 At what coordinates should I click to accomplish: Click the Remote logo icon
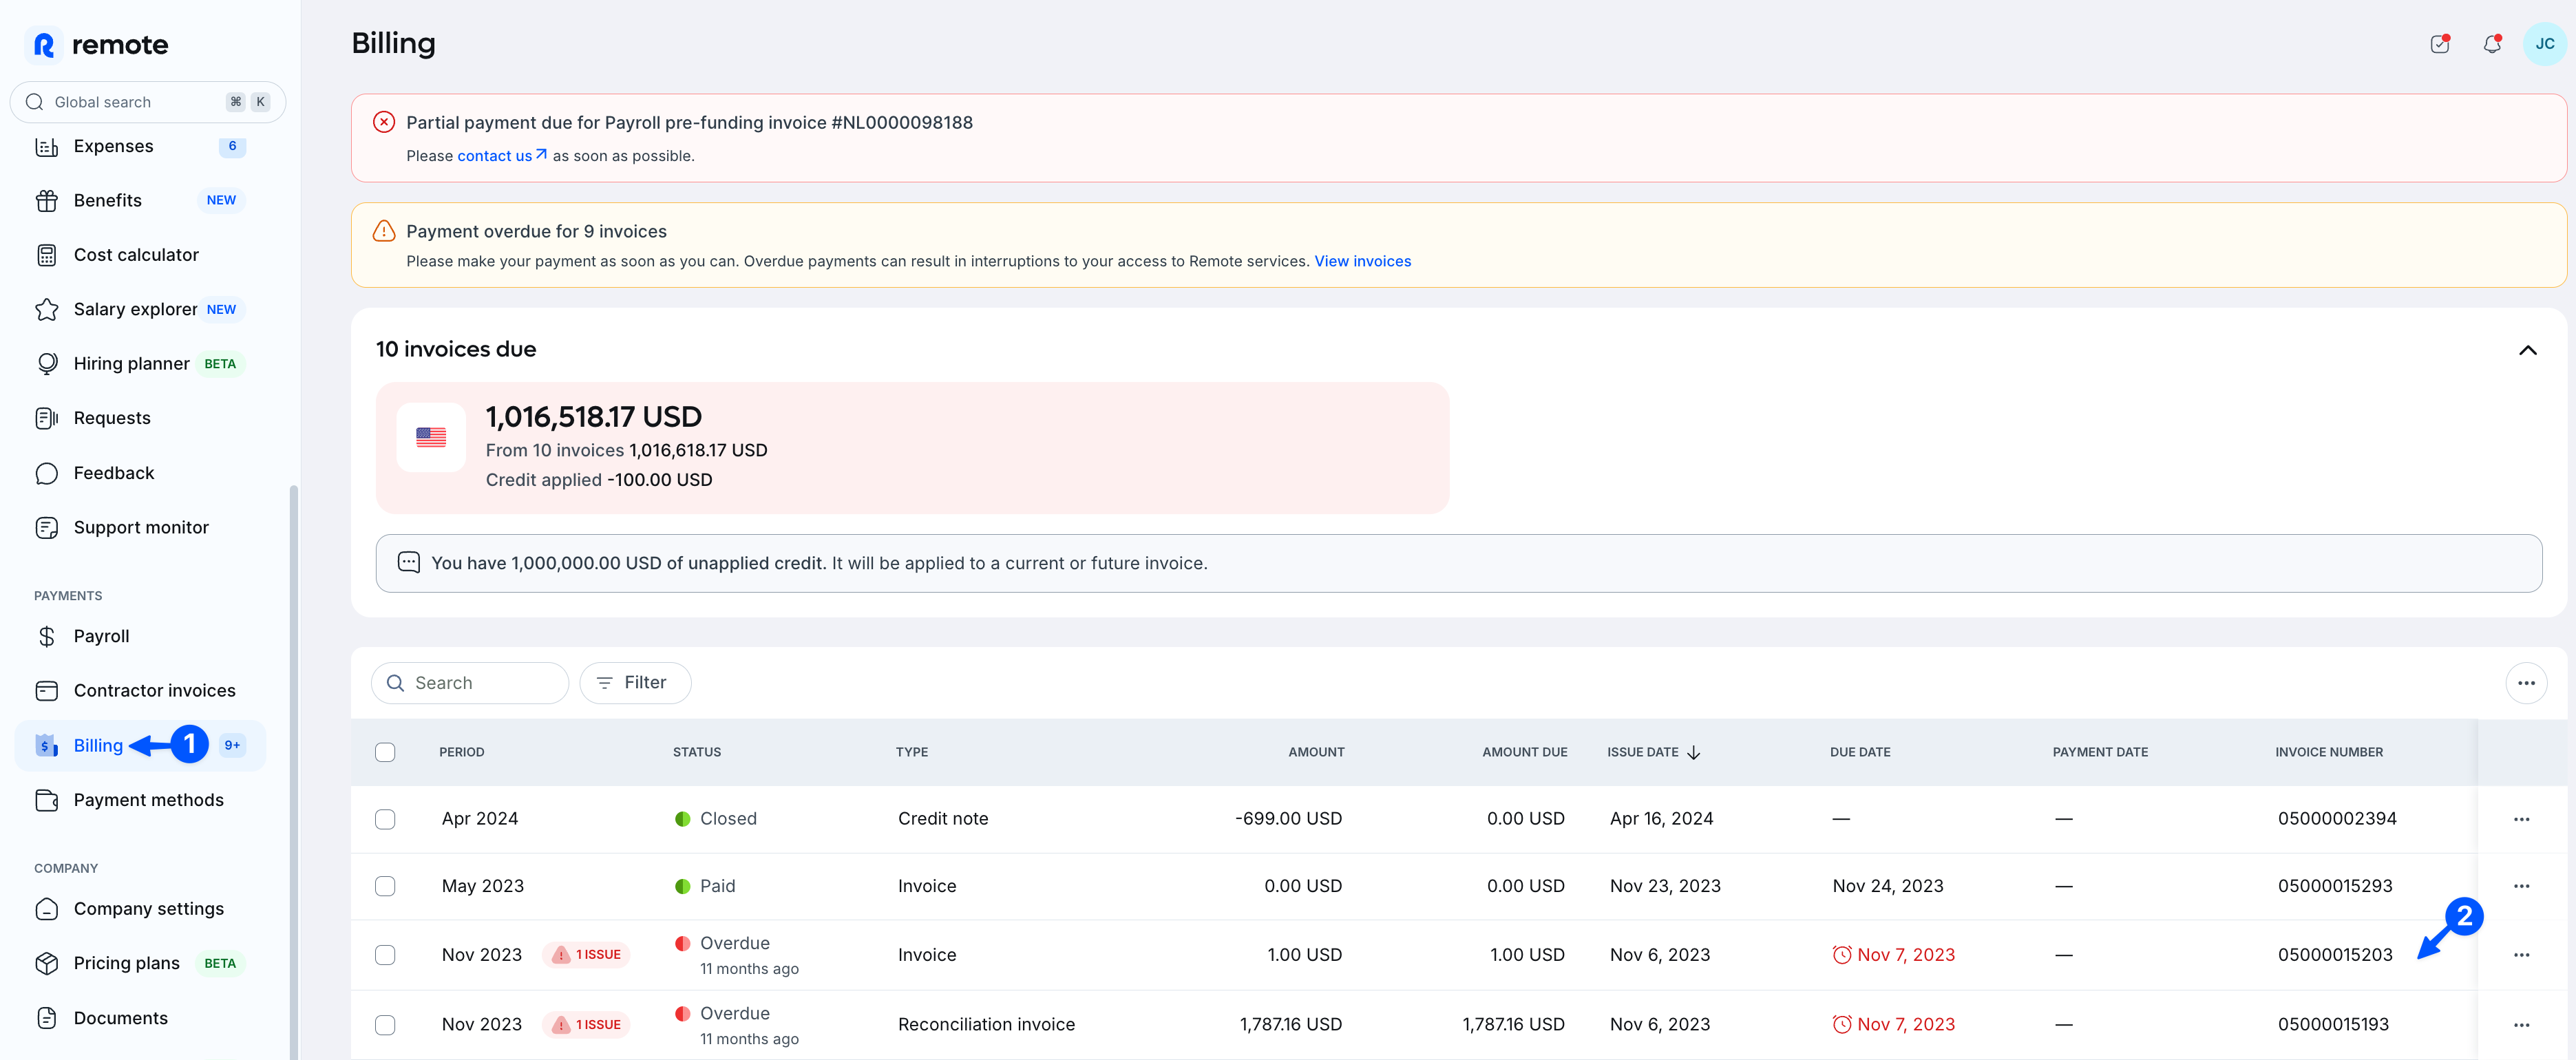[x=43, y=44]
